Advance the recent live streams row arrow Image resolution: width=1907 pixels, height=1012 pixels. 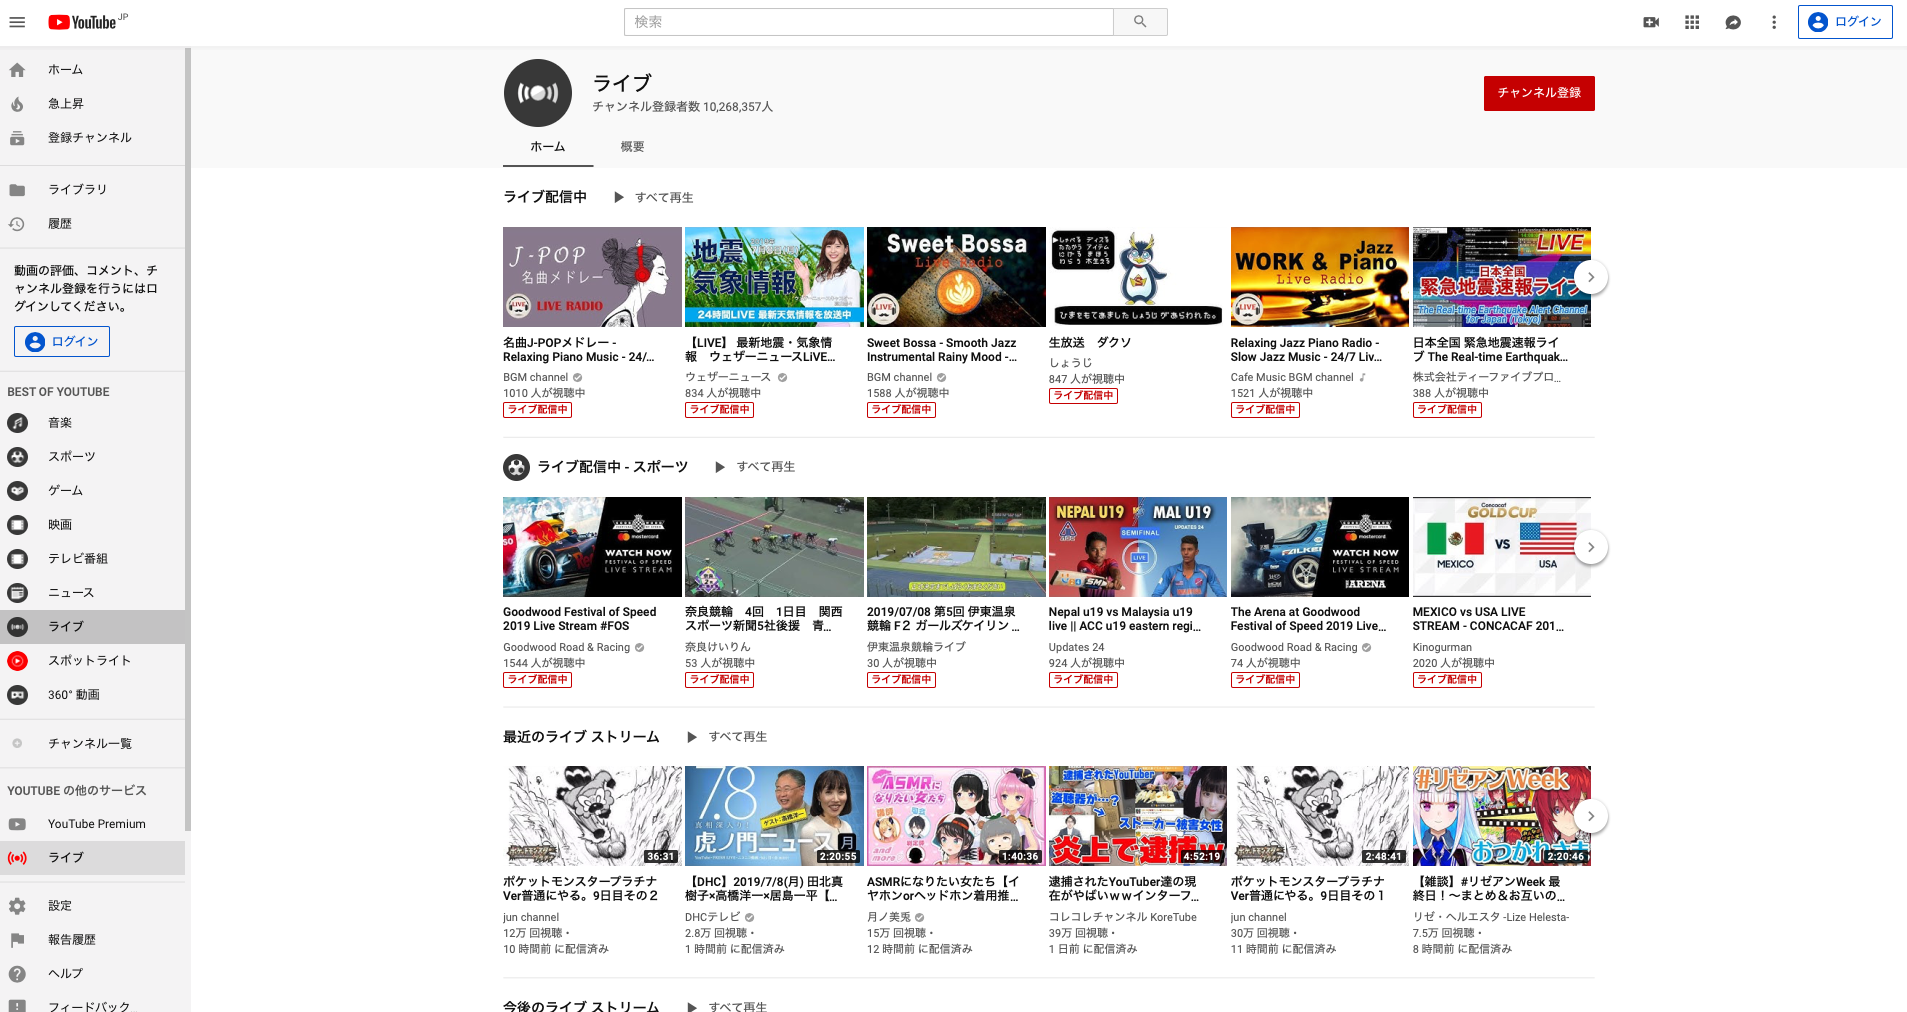[1591, 816]
